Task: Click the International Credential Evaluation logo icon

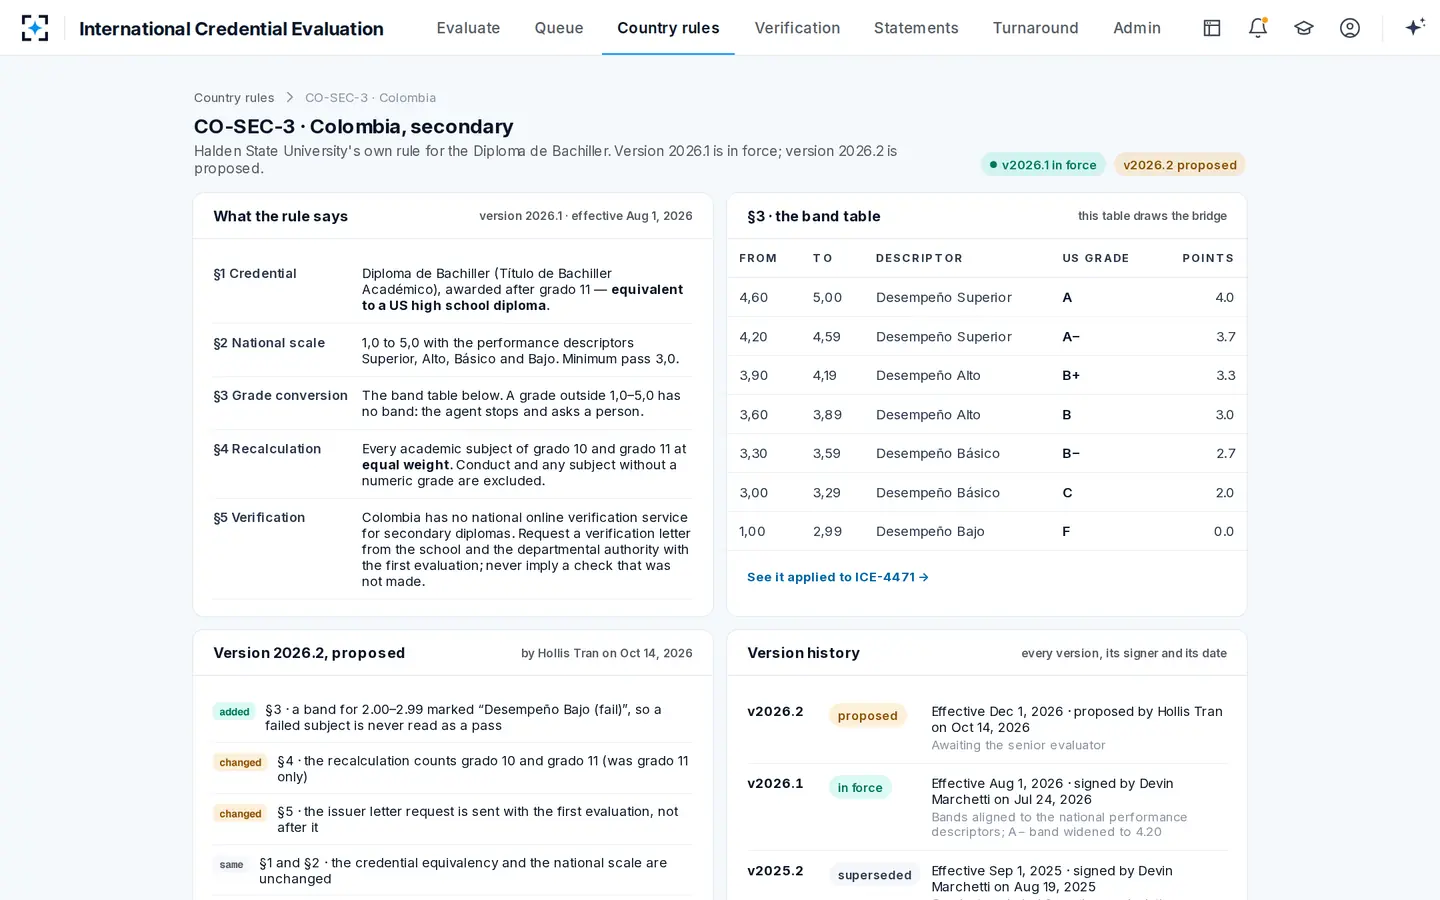Action: (35, 28)
